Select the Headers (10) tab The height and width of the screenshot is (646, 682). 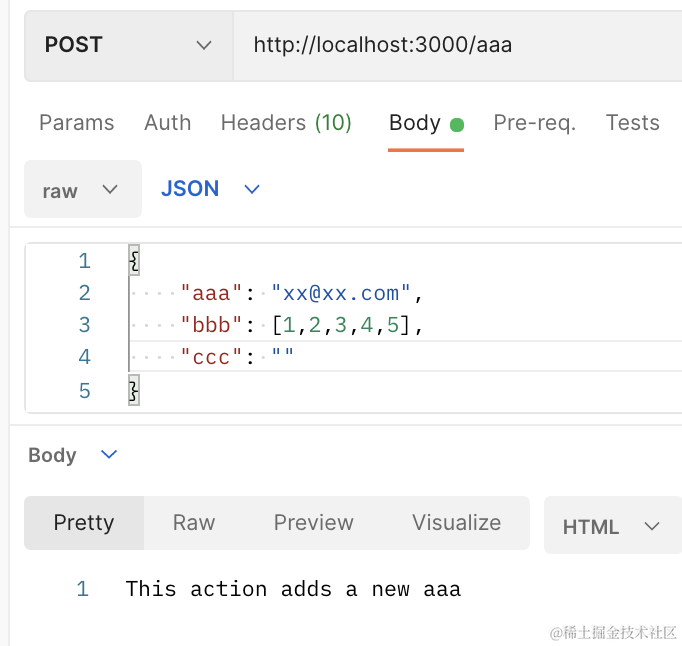[286, 123]
